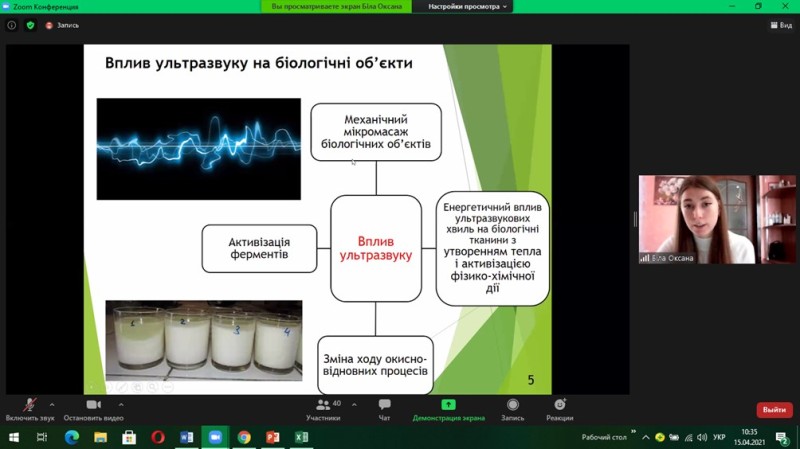
Task: Open Wi-Fi network tray icon
Action: coord(689,437)
